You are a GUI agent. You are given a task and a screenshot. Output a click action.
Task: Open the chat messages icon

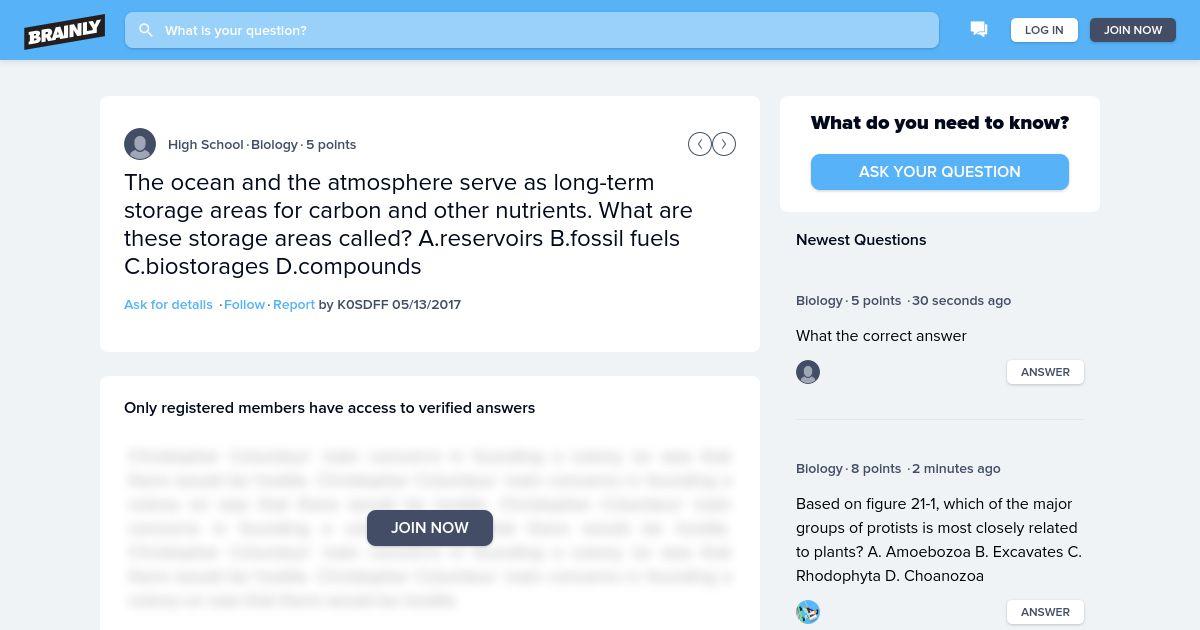(979, 30)
